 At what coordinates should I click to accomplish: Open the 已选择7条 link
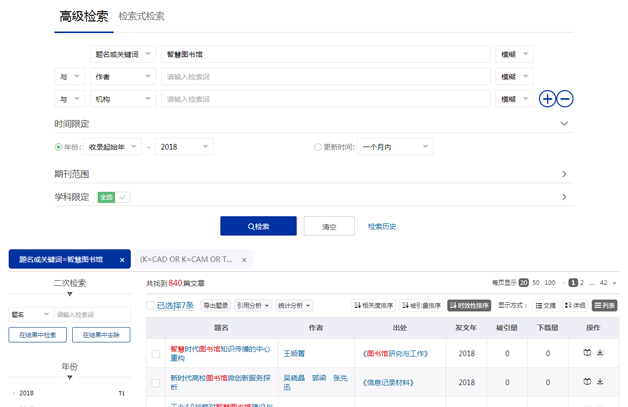pos(175,305)
